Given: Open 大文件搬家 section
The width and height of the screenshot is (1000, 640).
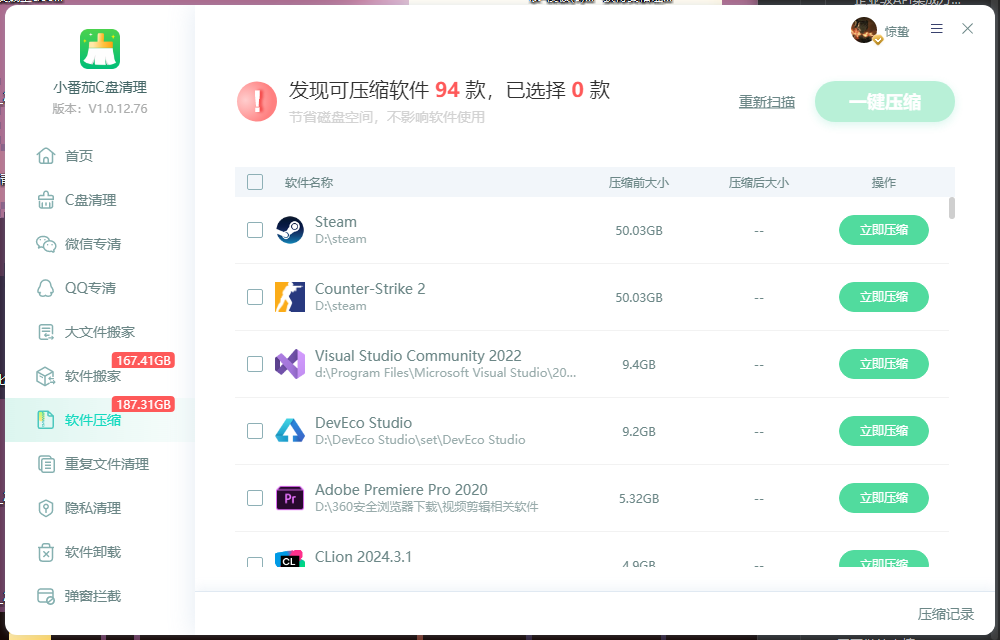Looking at the screenshot, I should pos(100,331).
